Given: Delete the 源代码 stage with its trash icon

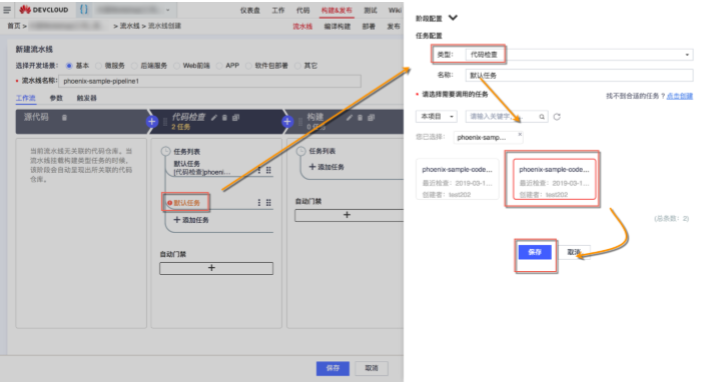Looking at the screenshot, I should [64, 118].
